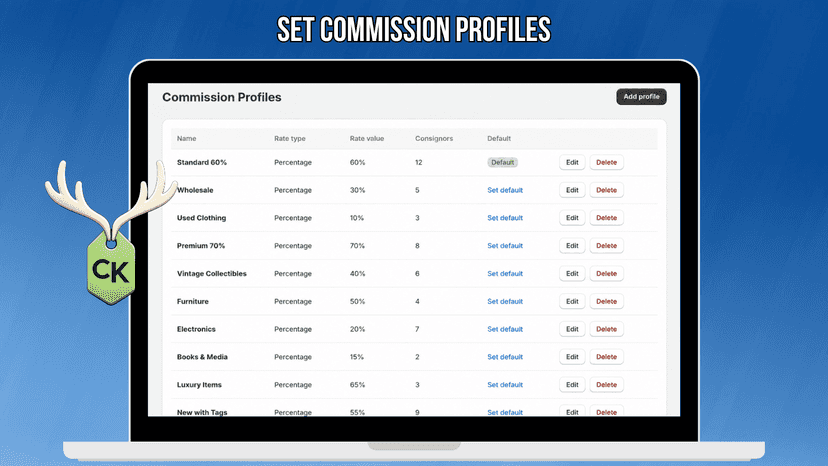
Task: Select the Wholesale profile name
Action: click(195, 190)
